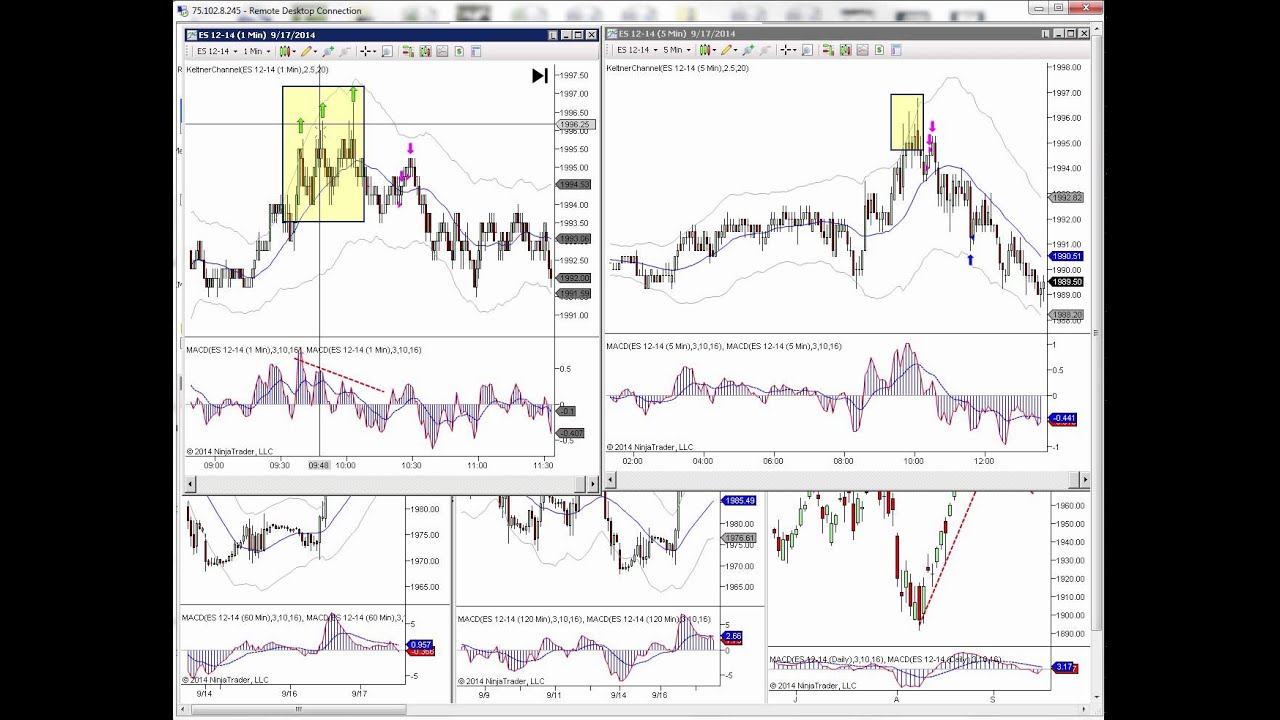Click MACD indicator label in 5 Min chart
The height and width of the screenshot is (720, 1280).
(723, 346)
